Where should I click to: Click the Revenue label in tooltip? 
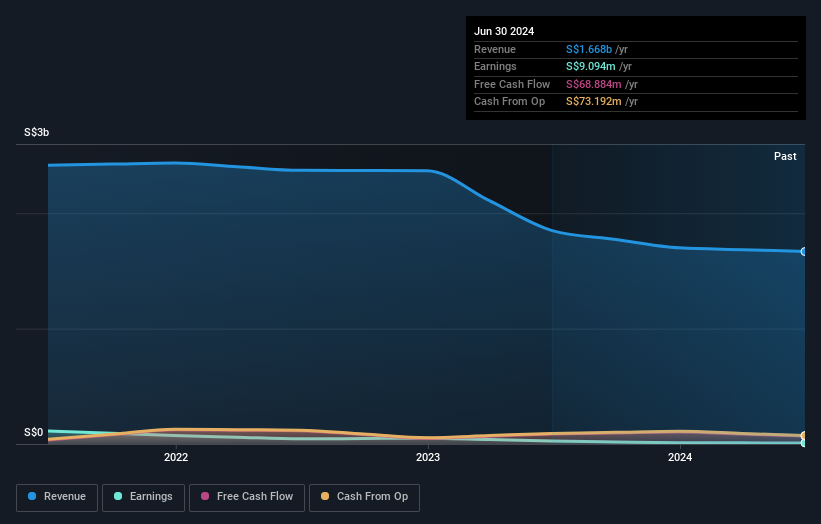click(495, 49)
